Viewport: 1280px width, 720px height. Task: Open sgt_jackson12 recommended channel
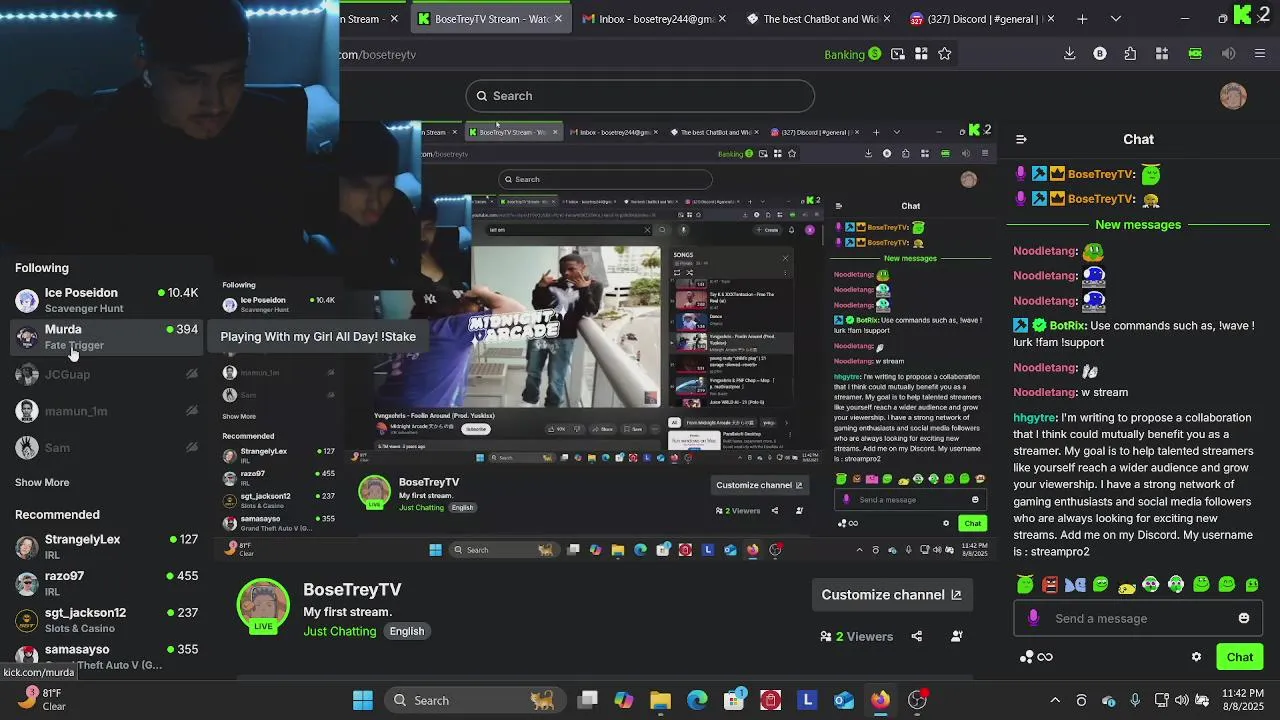pyautogui.click(x=106, y=620)
